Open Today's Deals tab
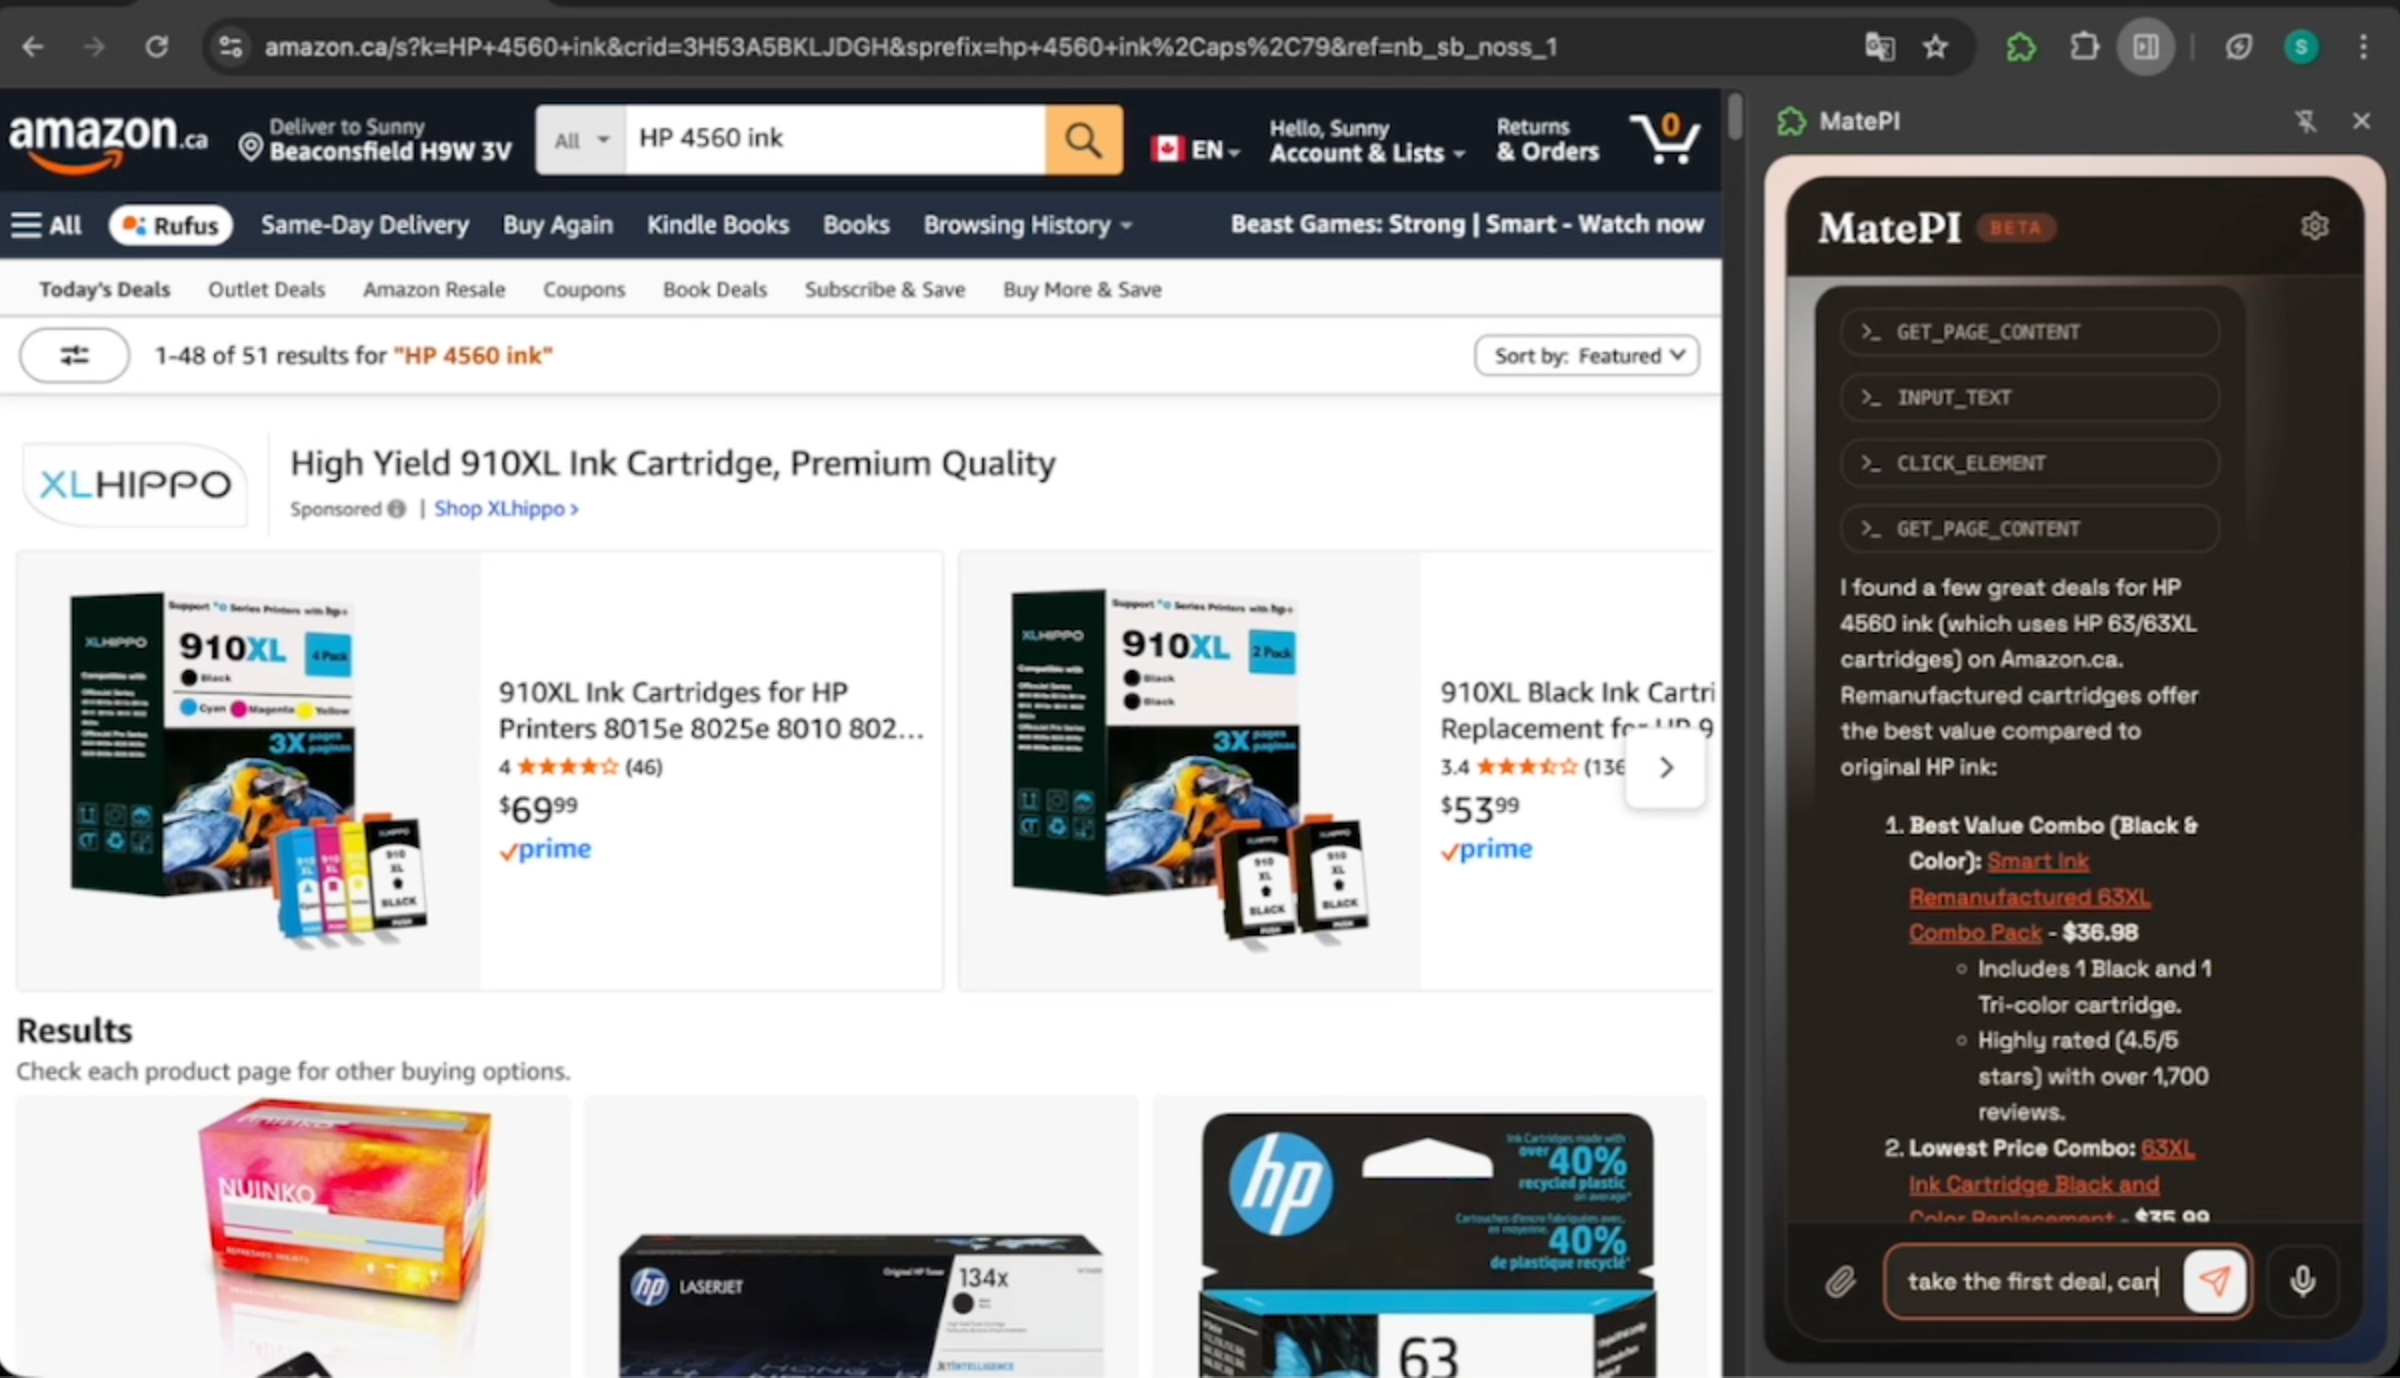Viewport: 2400px width, 1378px height. click(105, 289)
